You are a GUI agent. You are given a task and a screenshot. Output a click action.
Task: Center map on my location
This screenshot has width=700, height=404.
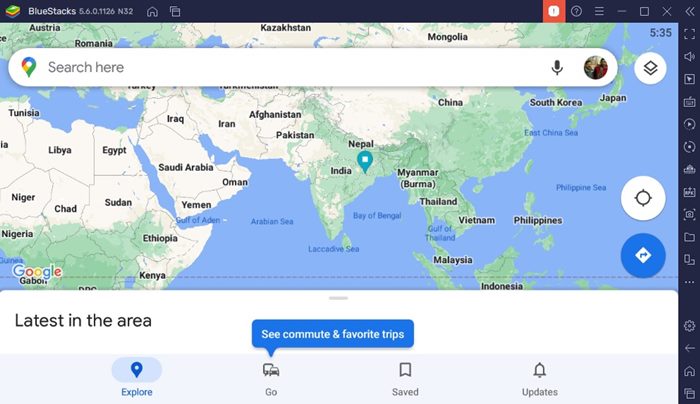(643, 198)
